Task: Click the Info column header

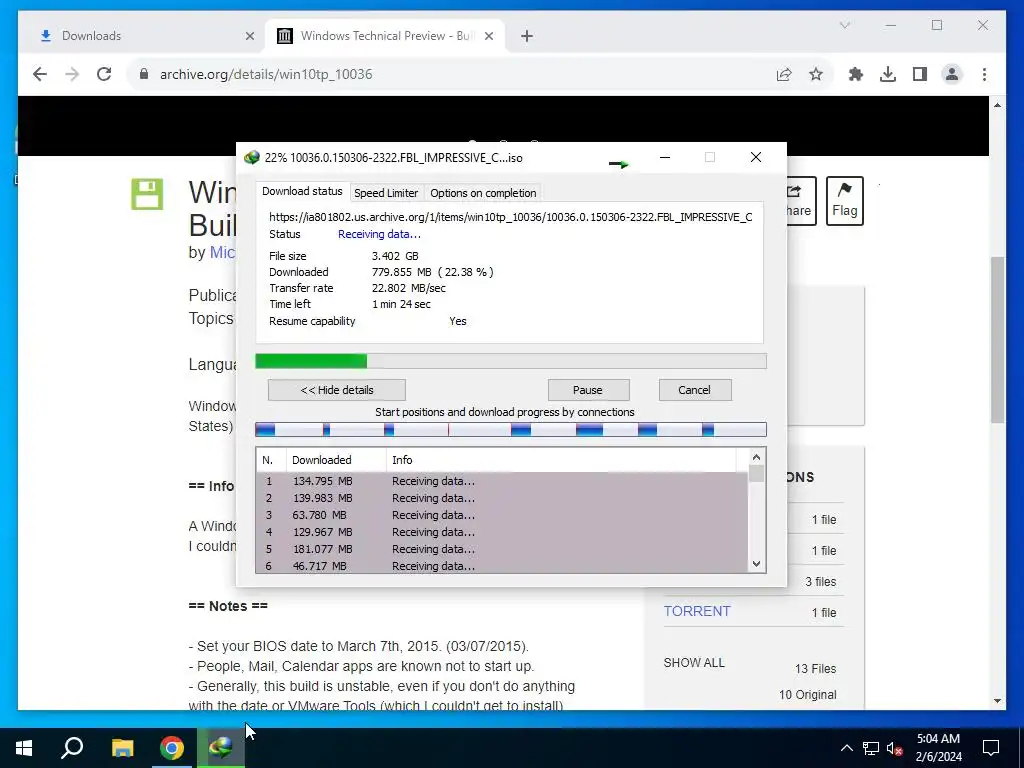Action: (x=562, y=460)
